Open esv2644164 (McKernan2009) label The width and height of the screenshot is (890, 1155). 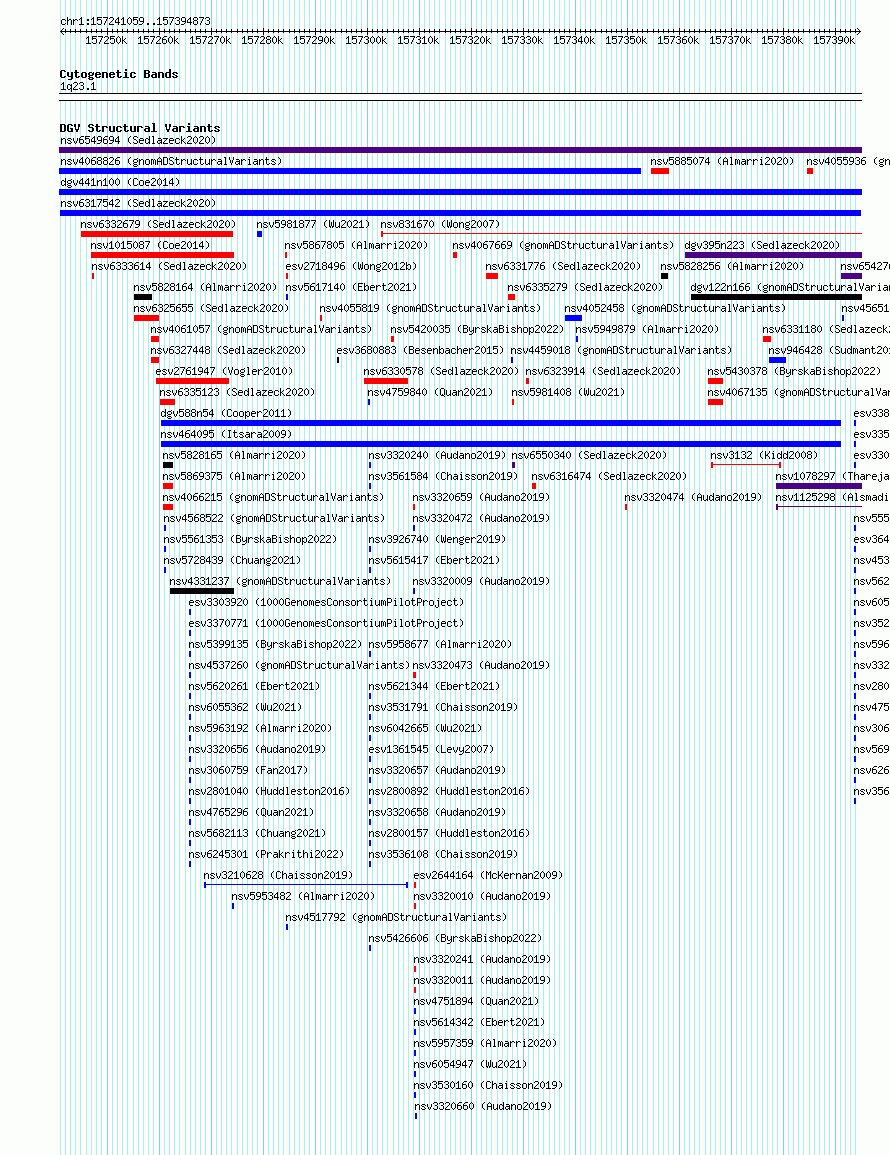[x=488, y=875]
